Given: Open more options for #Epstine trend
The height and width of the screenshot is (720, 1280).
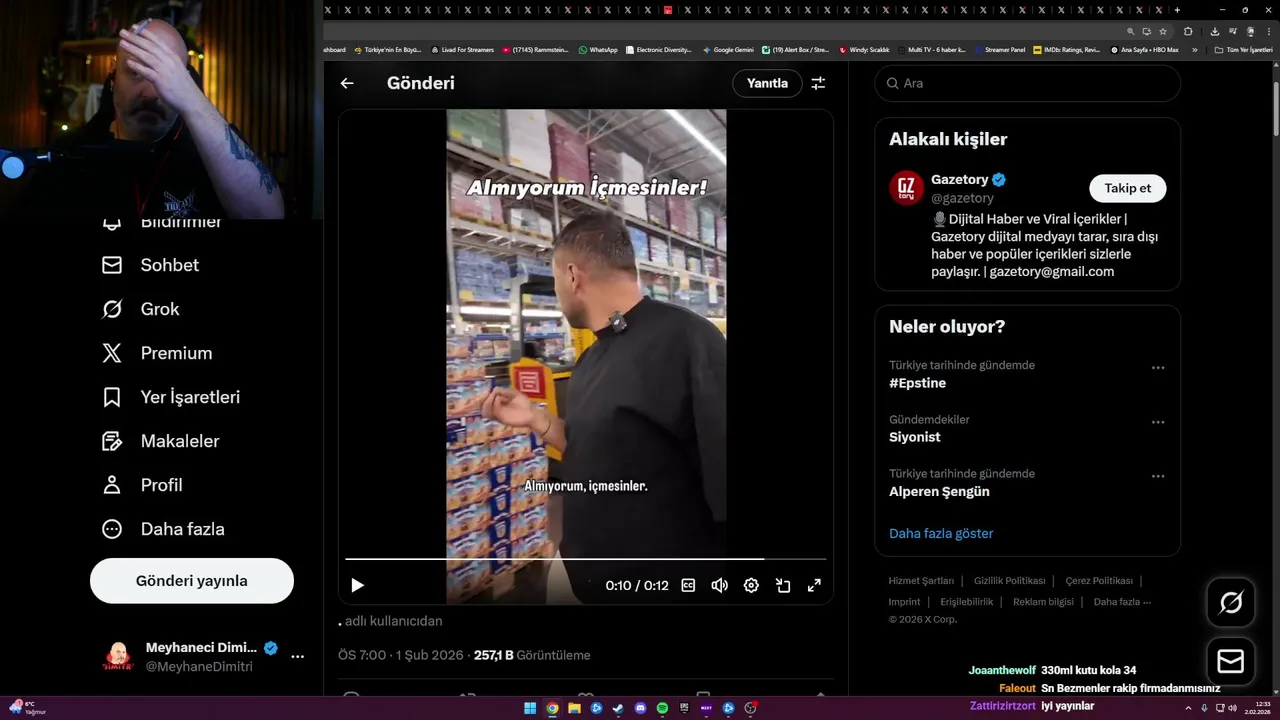Looking at the screenshot, I should 1158,368.
